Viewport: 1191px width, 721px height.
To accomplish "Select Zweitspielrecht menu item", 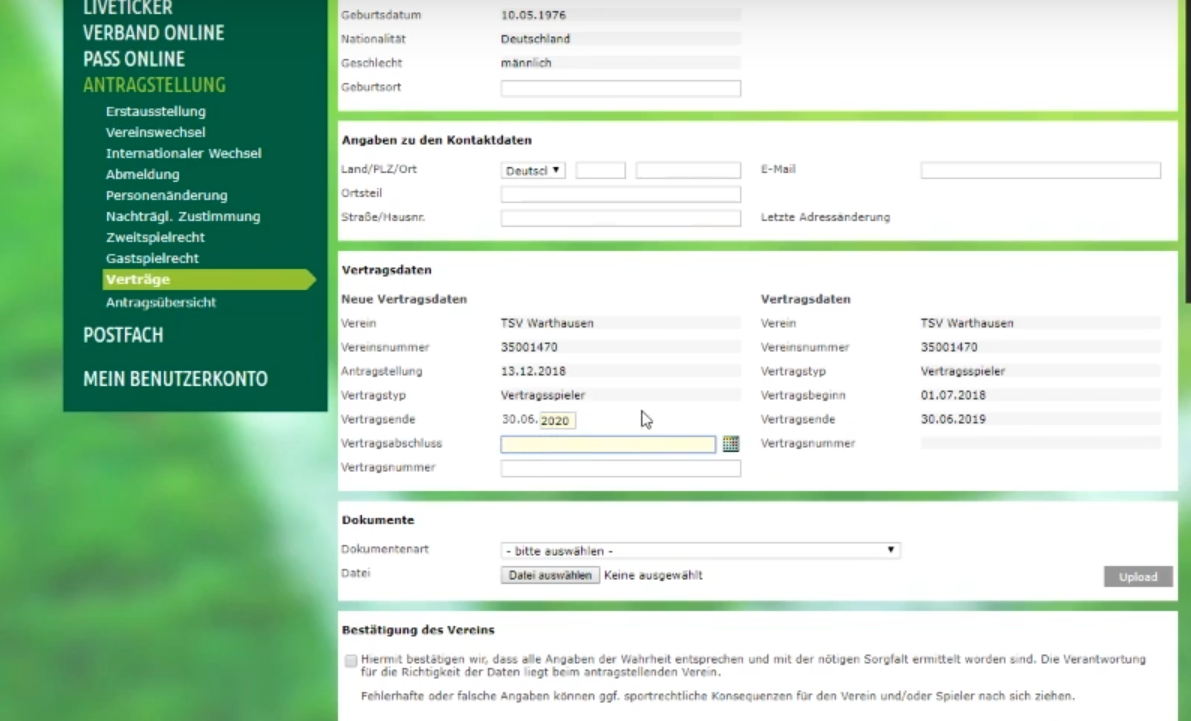I will (155, 237).
